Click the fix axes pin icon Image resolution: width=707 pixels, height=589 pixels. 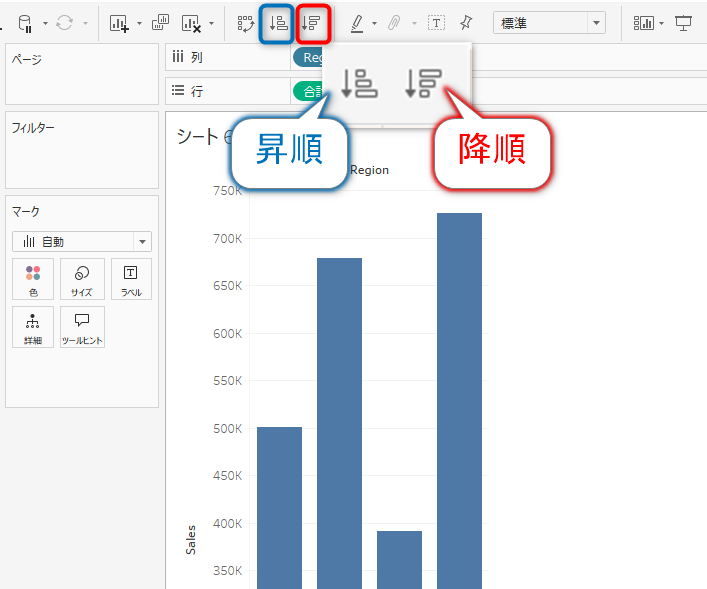point(466,23)
